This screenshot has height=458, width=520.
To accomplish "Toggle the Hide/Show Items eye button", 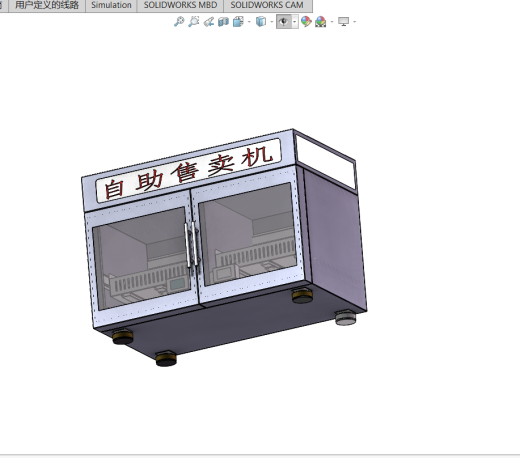I will pos(284,22).
